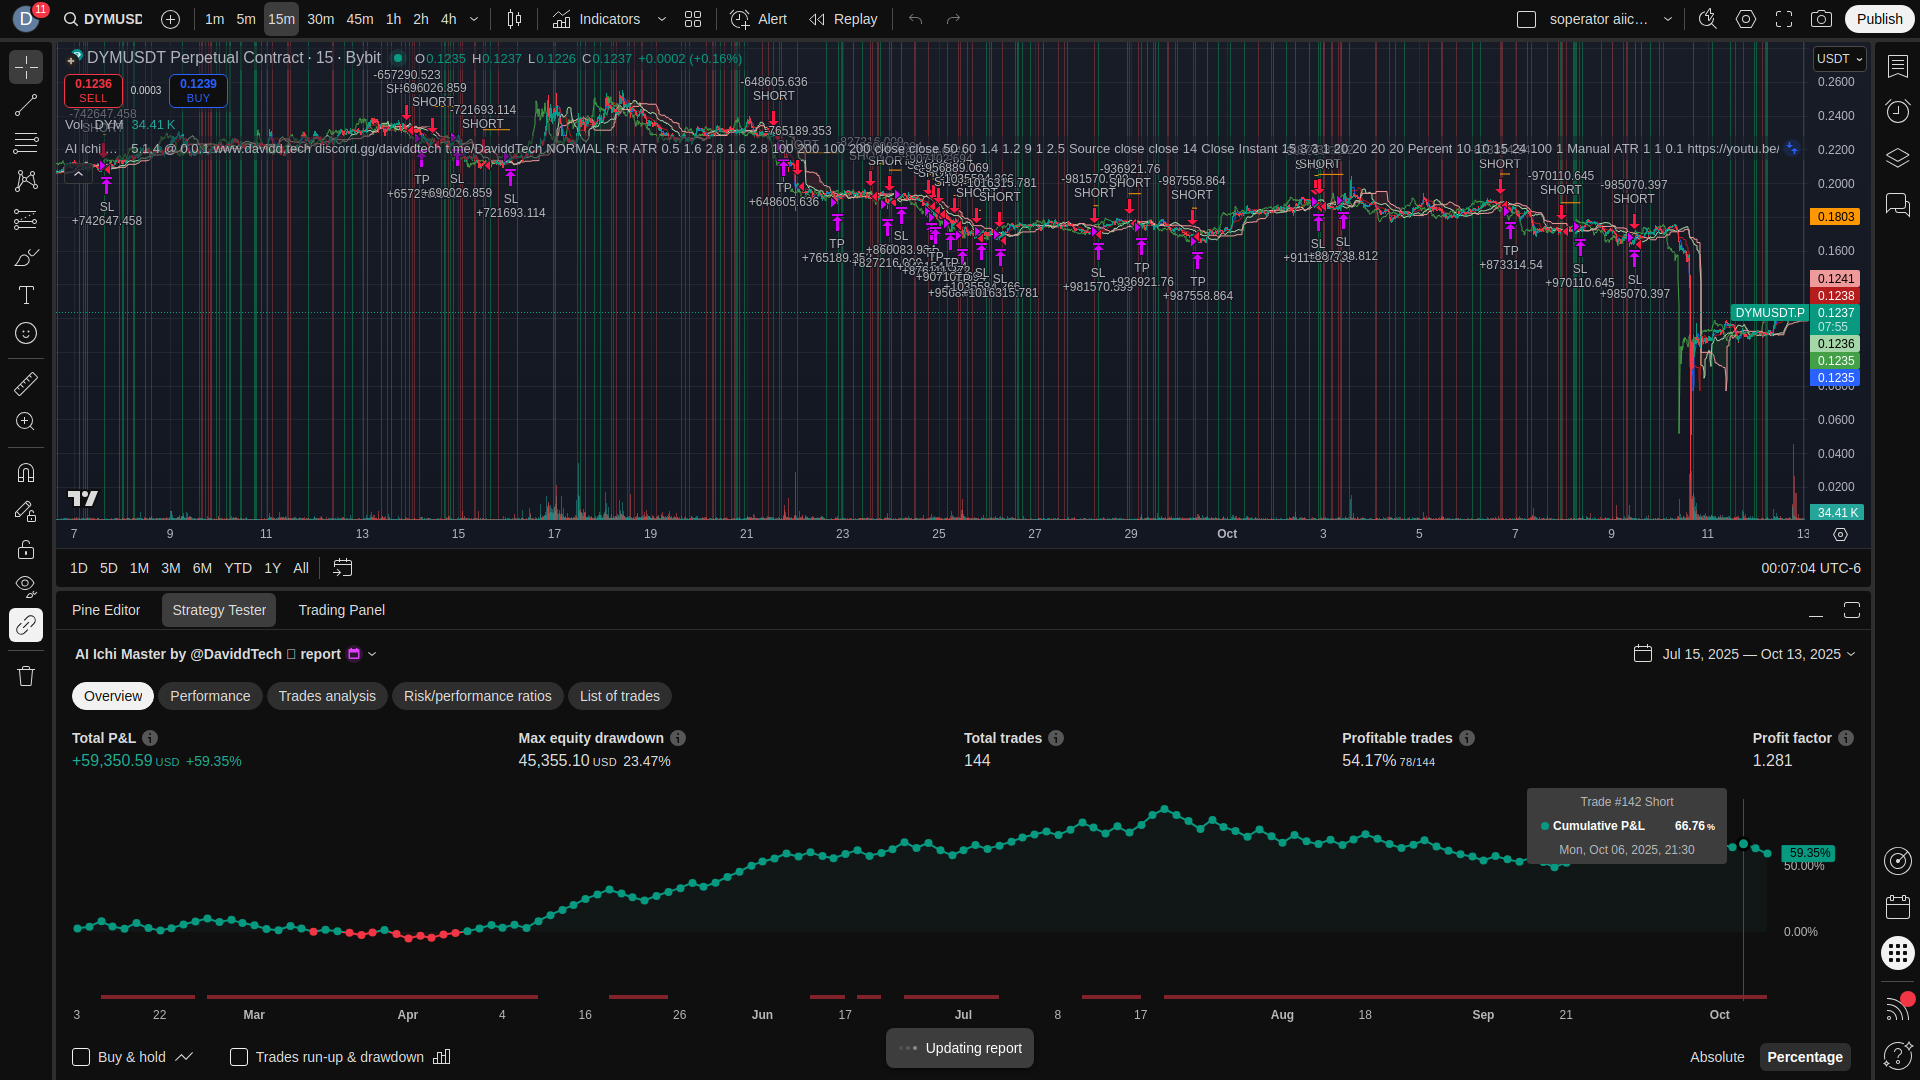Click the ruler Measure tool
This screenshot has height=1080, width=1920.
pyautogui.click(x=26, y=383)
